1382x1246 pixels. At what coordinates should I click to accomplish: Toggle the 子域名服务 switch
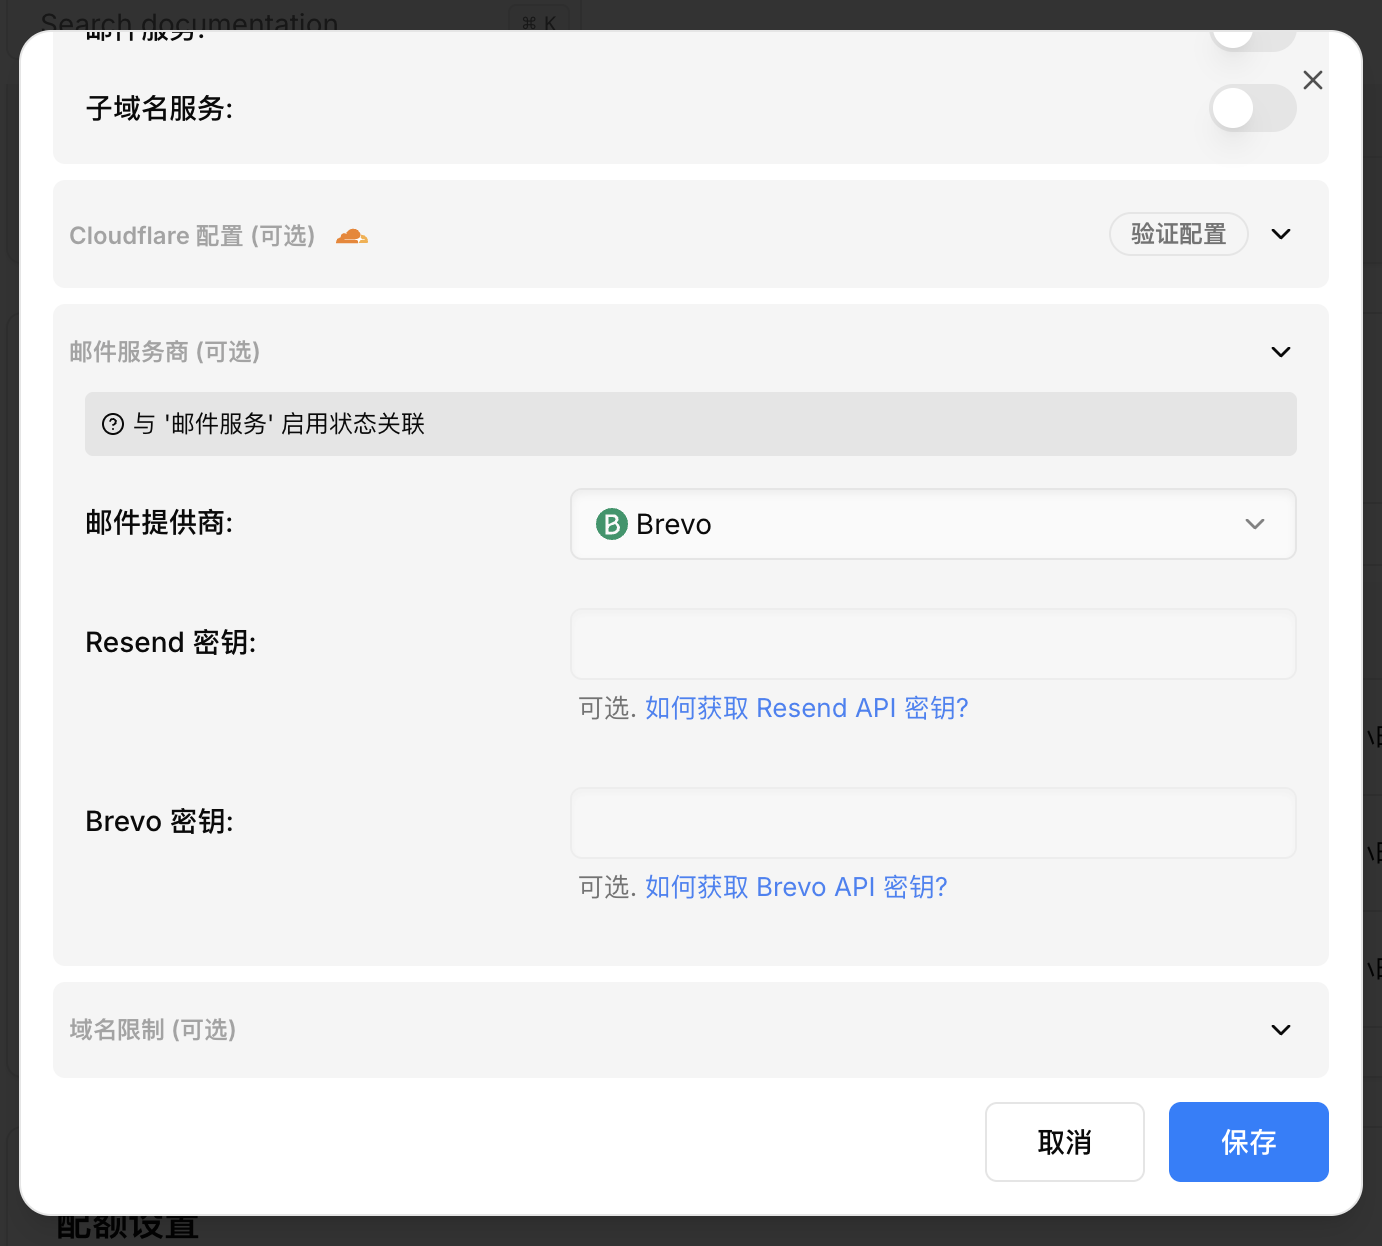1252,108
